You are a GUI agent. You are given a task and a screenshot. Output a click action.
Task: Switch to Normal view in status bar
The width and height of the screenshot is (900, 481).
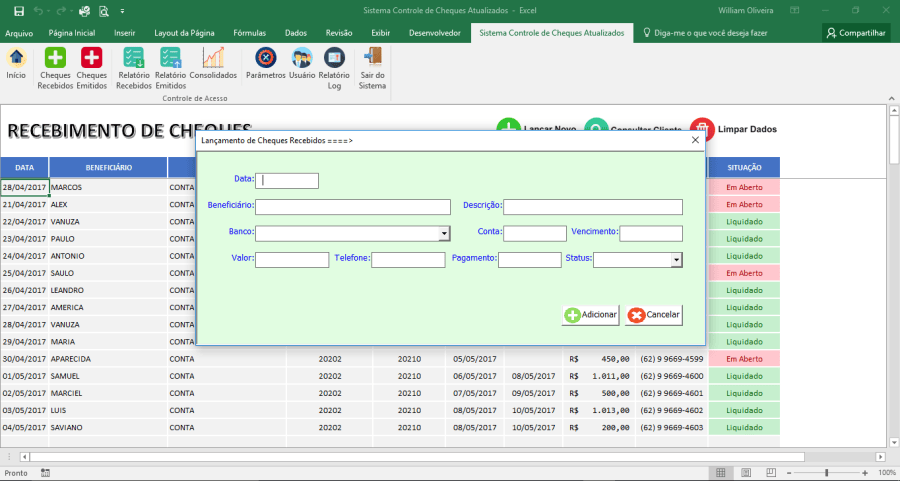(721, 472)
